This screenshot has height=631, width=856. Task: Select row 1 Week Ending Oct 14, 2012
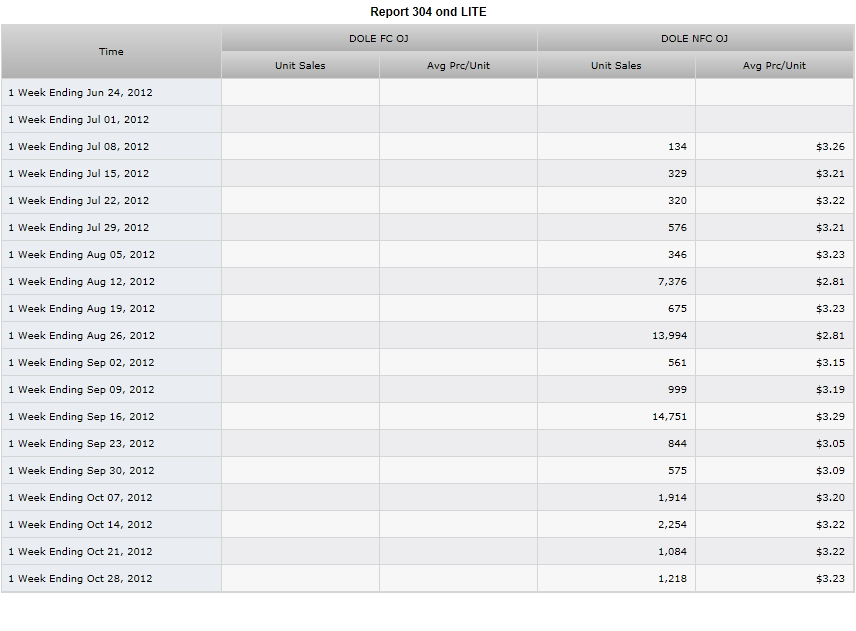tap(427, 525)
